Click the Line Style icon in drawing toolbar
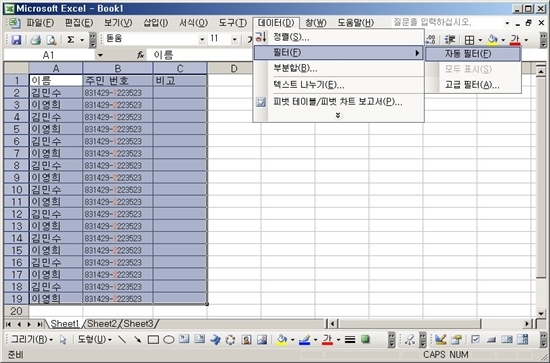The image size is (550, 363). point(350,340)
